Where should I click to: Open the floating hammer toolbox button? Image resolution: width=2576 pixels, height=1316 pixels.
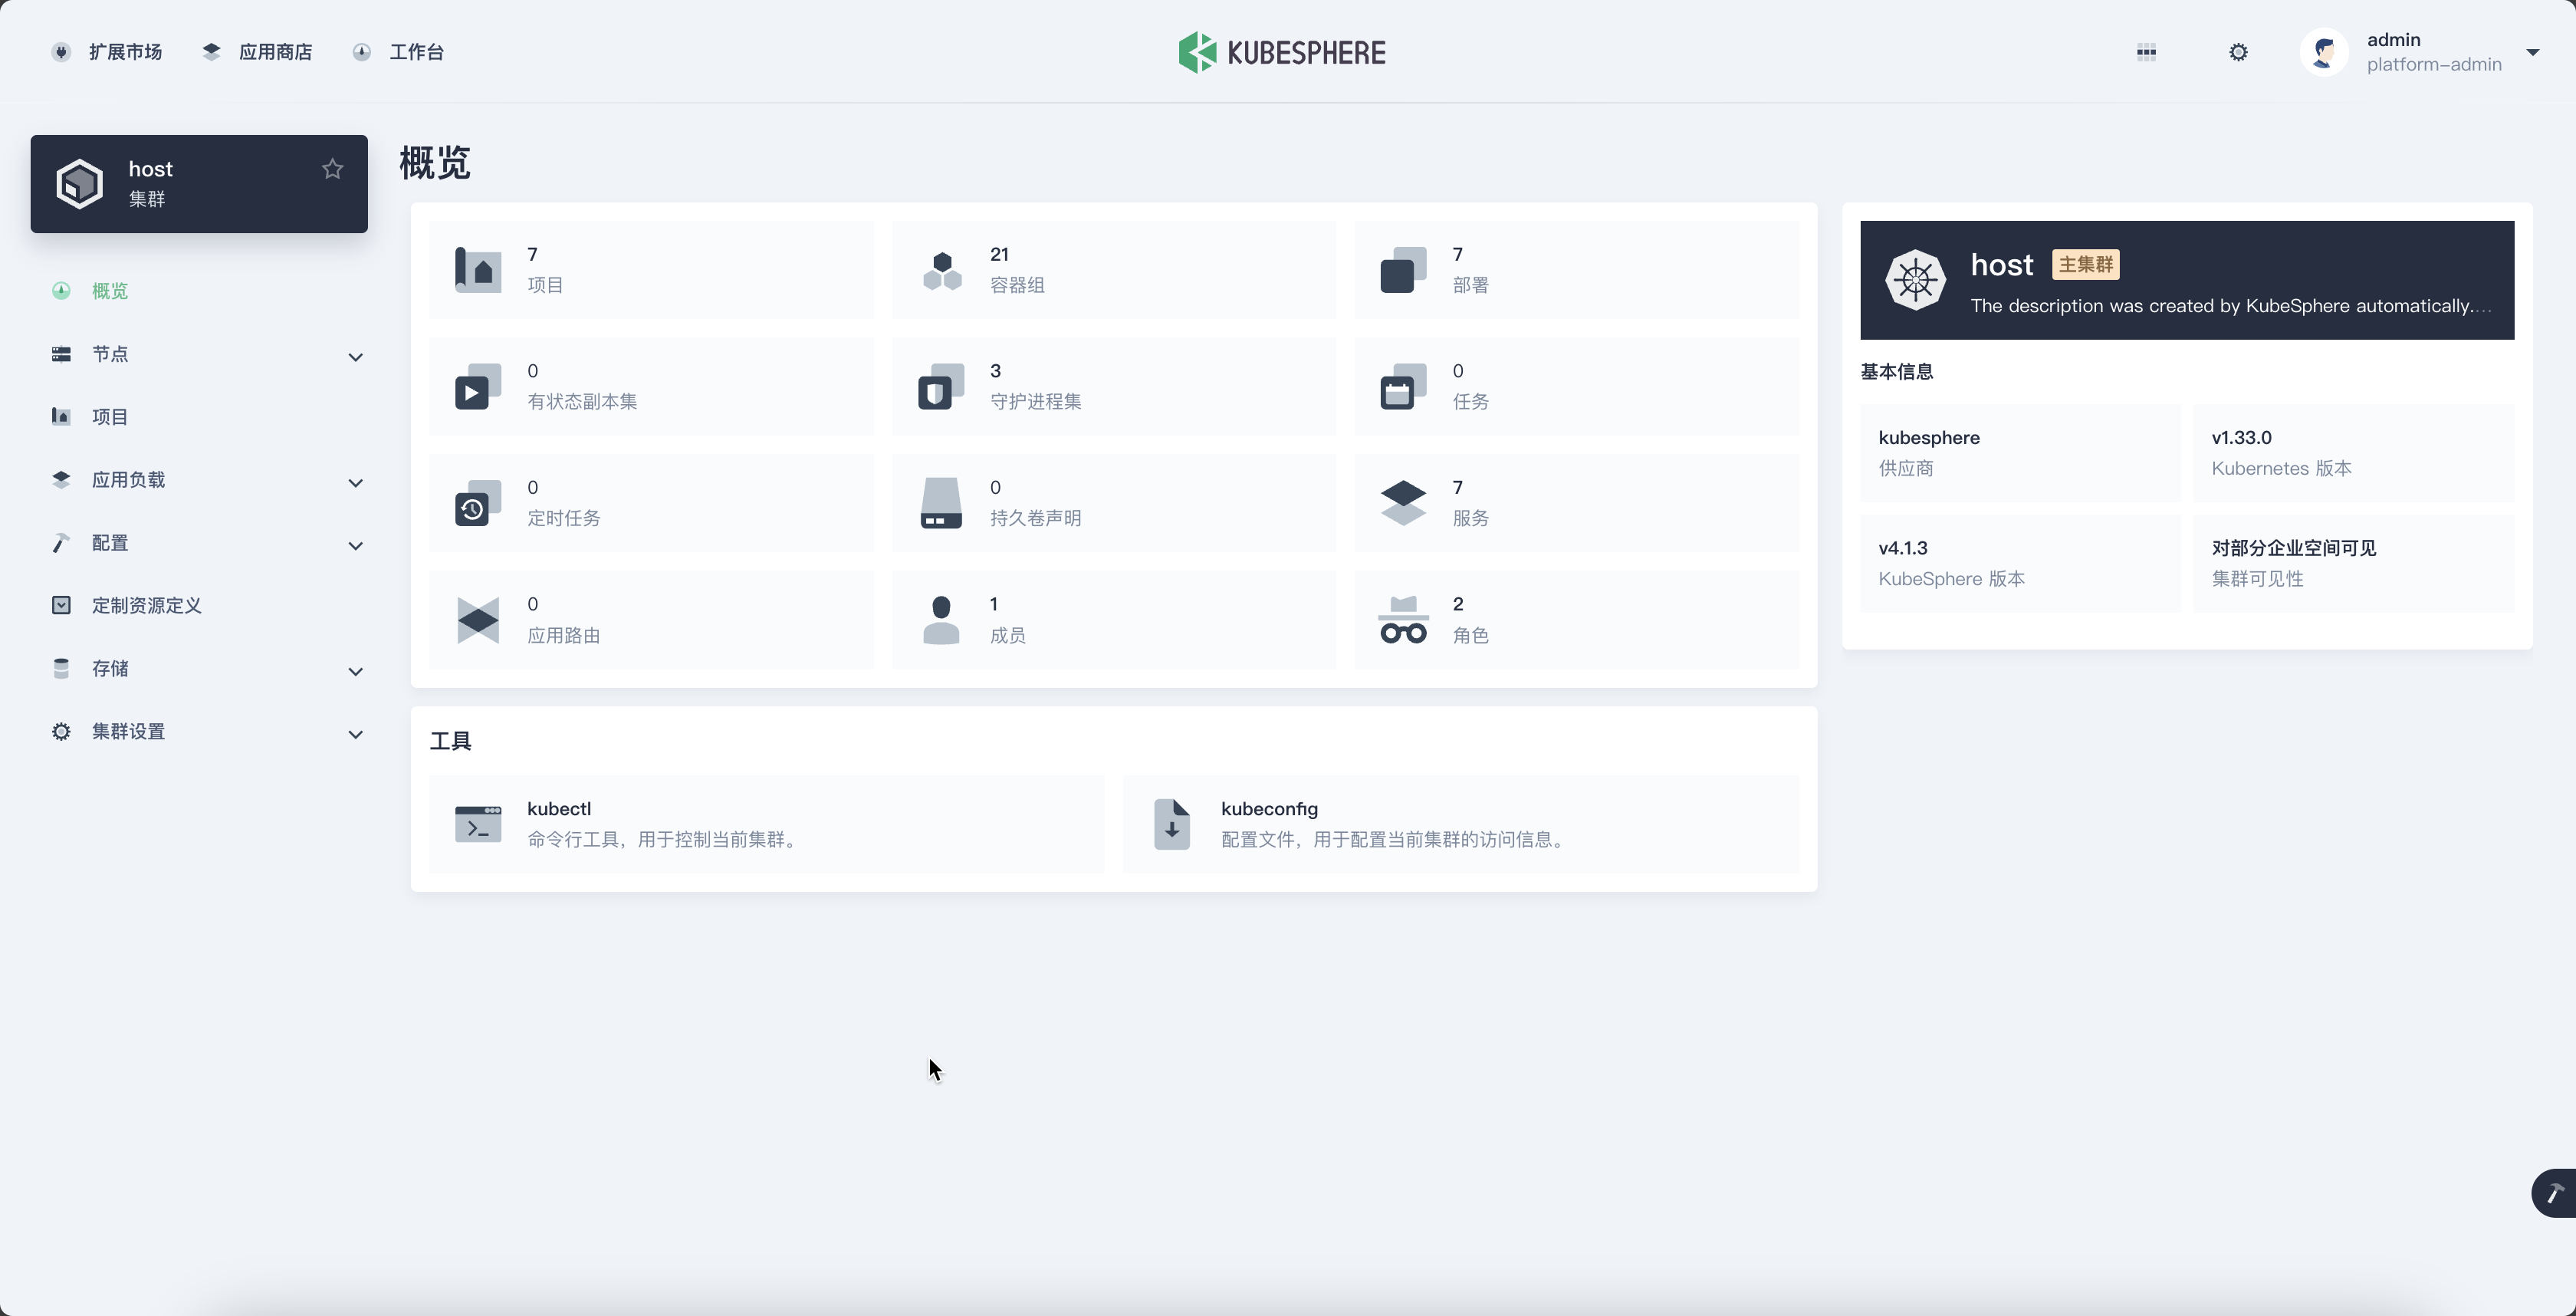(x=2555, y=1192)
